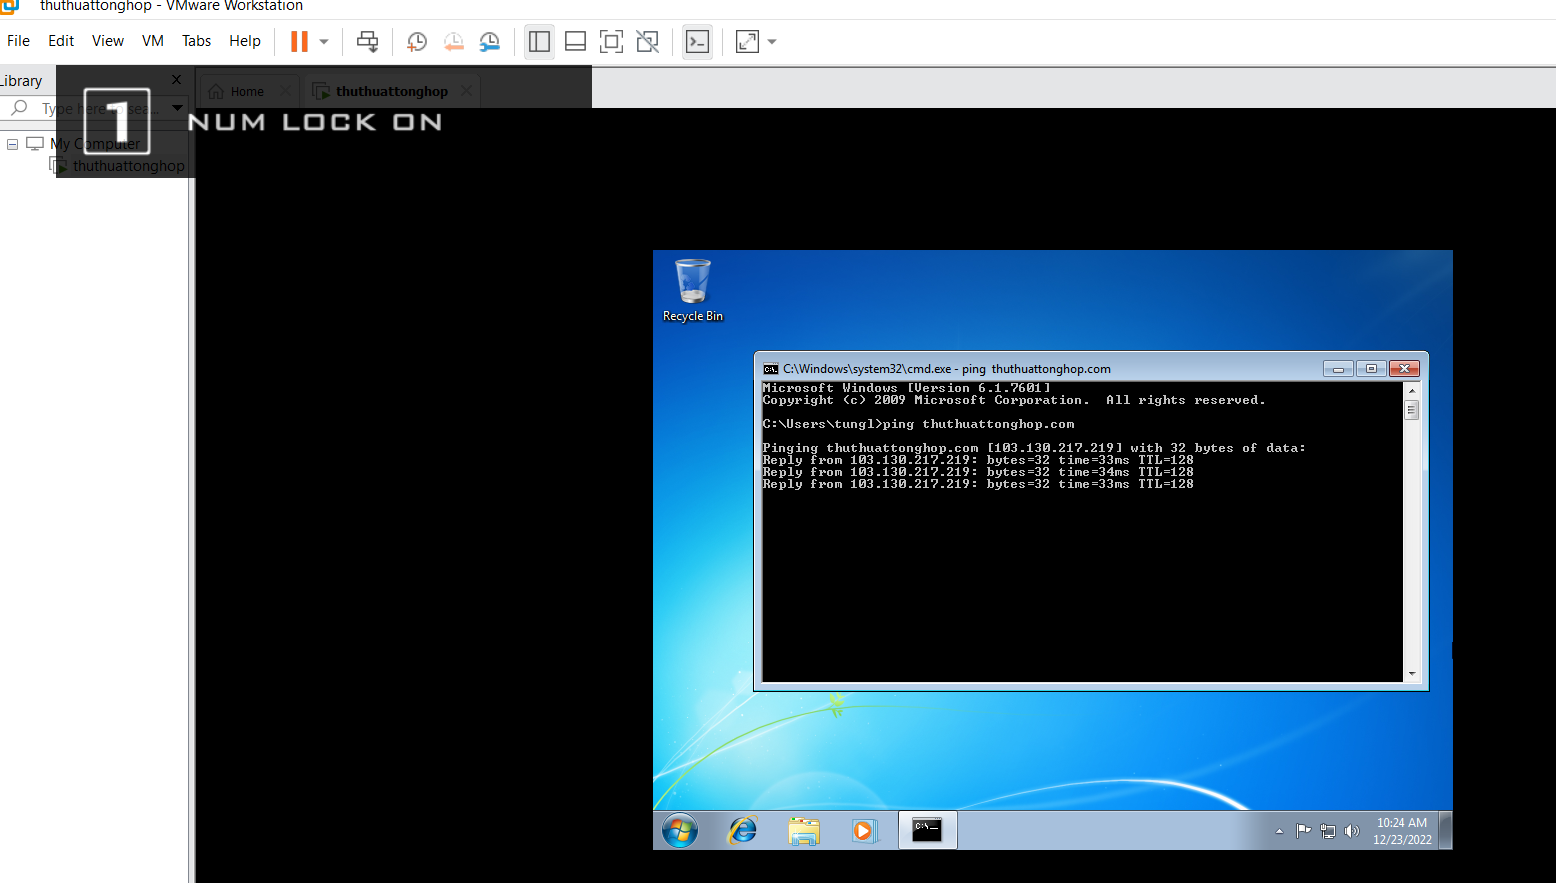Viewport: 1556px width, 883px height.
Task: Toggle the library sidebar panel view
Action: 539,41
